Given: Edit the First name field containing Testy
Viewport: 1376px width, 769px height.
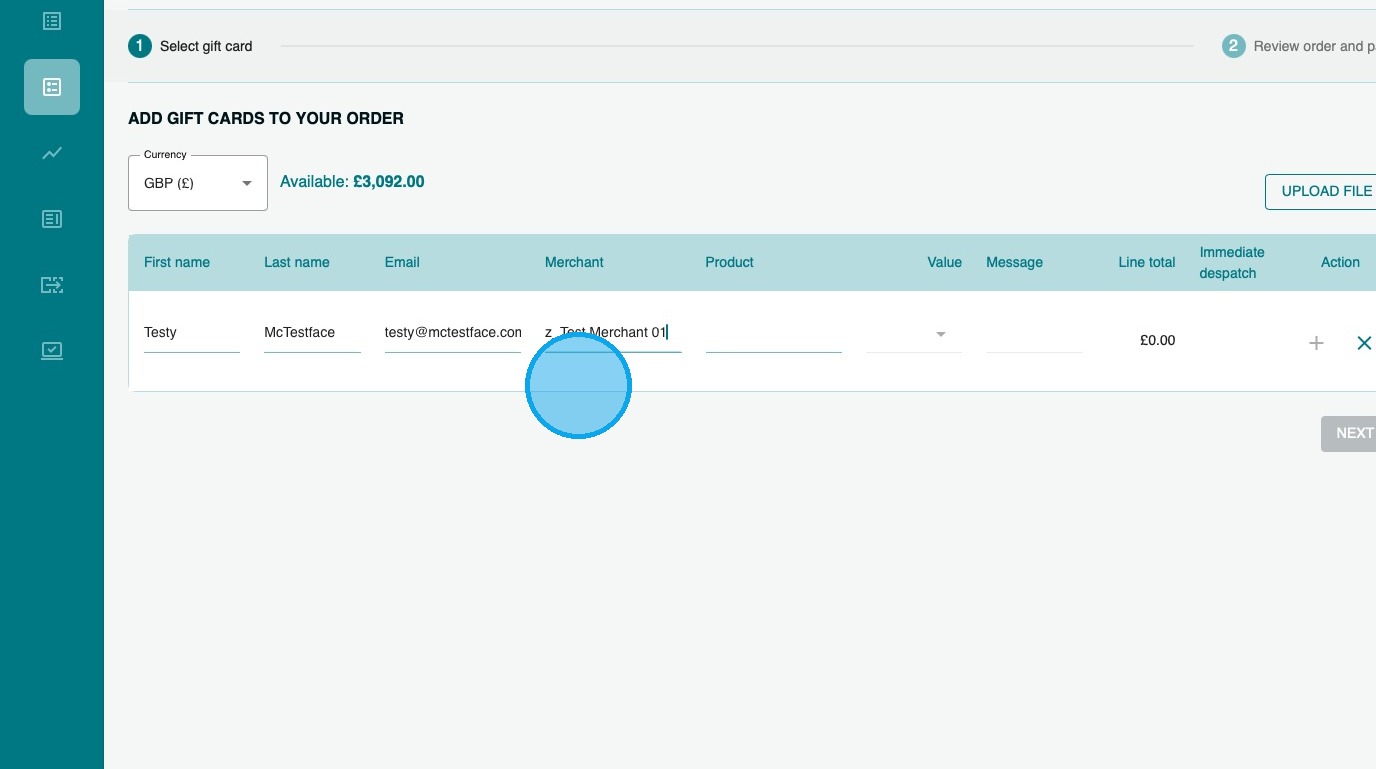Looking at the screenshot, I should 192,333.
